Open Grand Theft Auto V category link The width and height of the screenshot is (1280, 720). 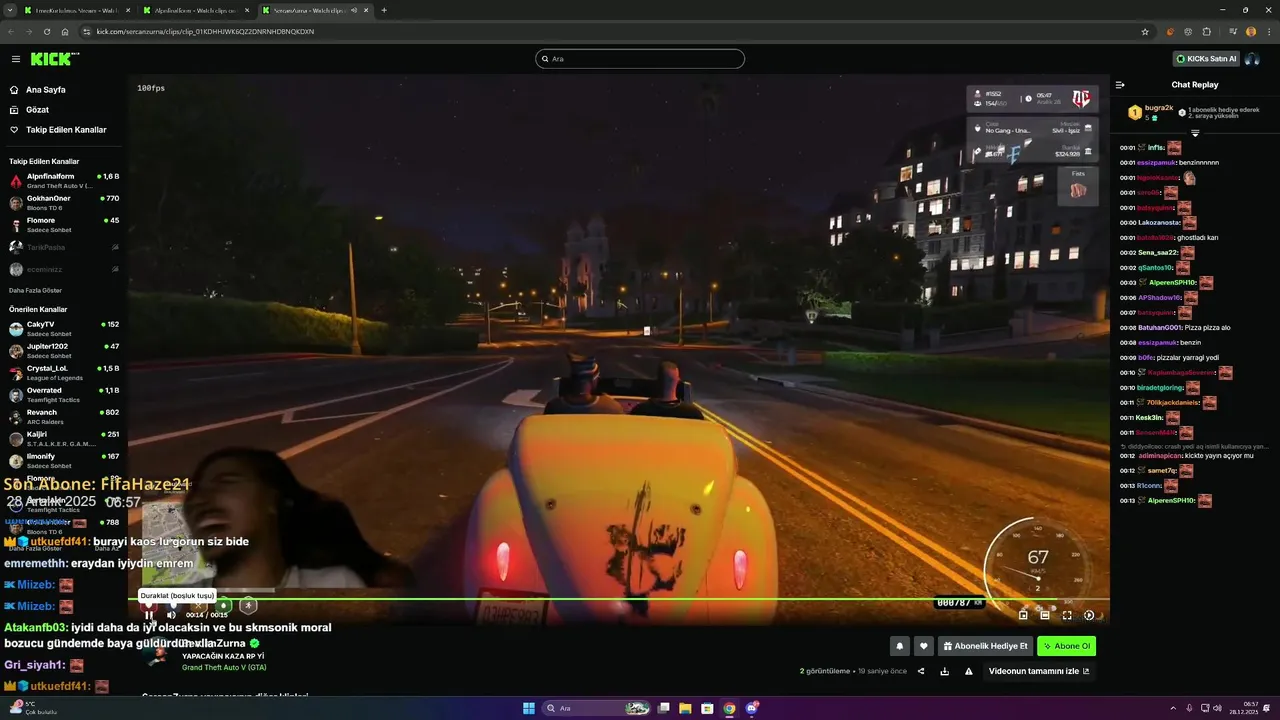click(x=224, y=667)
